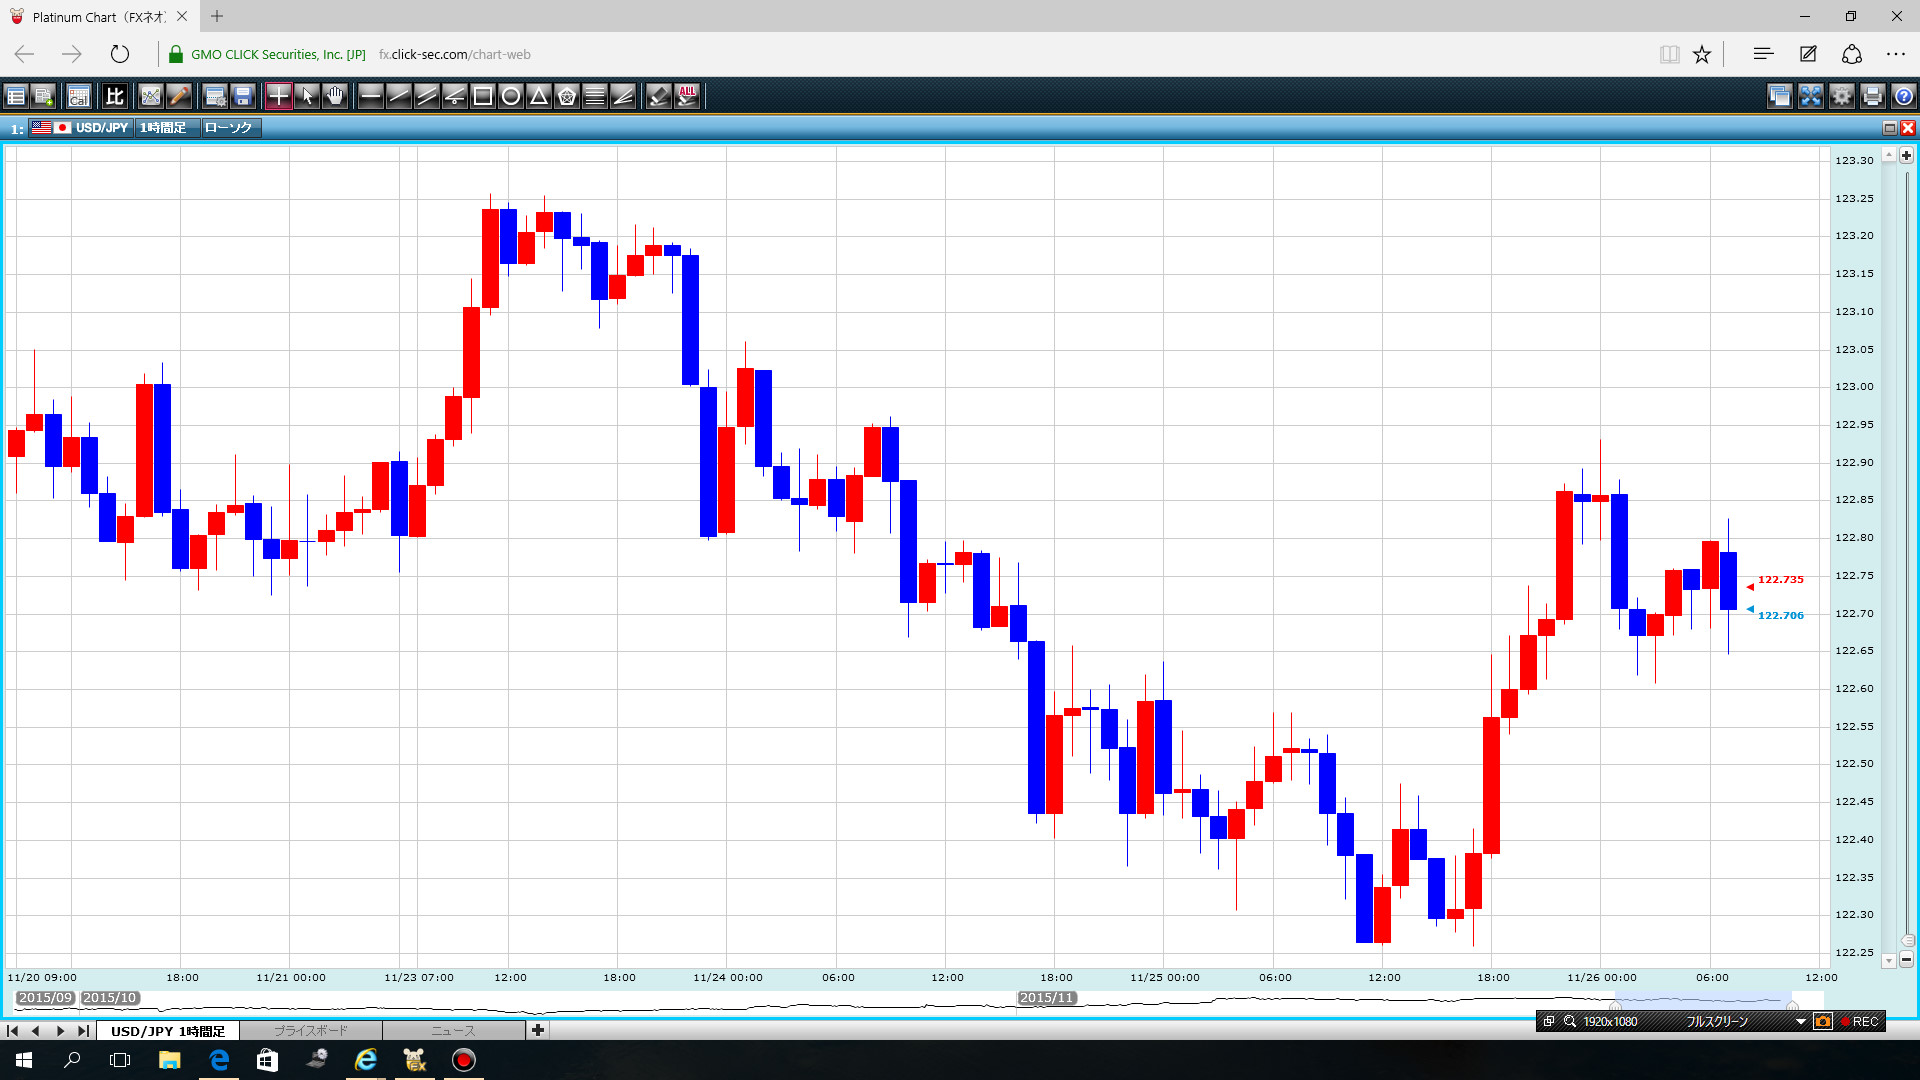Click the erase ALL drawings icon
1920x1080 pixels.
(x=687, y=96)
